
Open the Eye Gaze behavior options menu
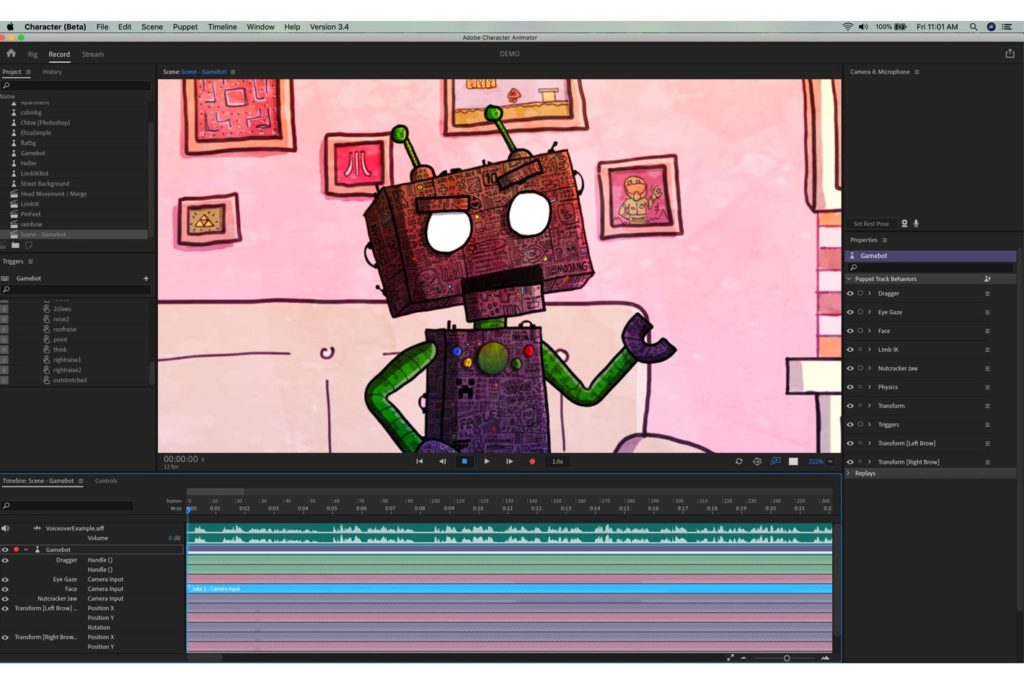tap(987, 312)
